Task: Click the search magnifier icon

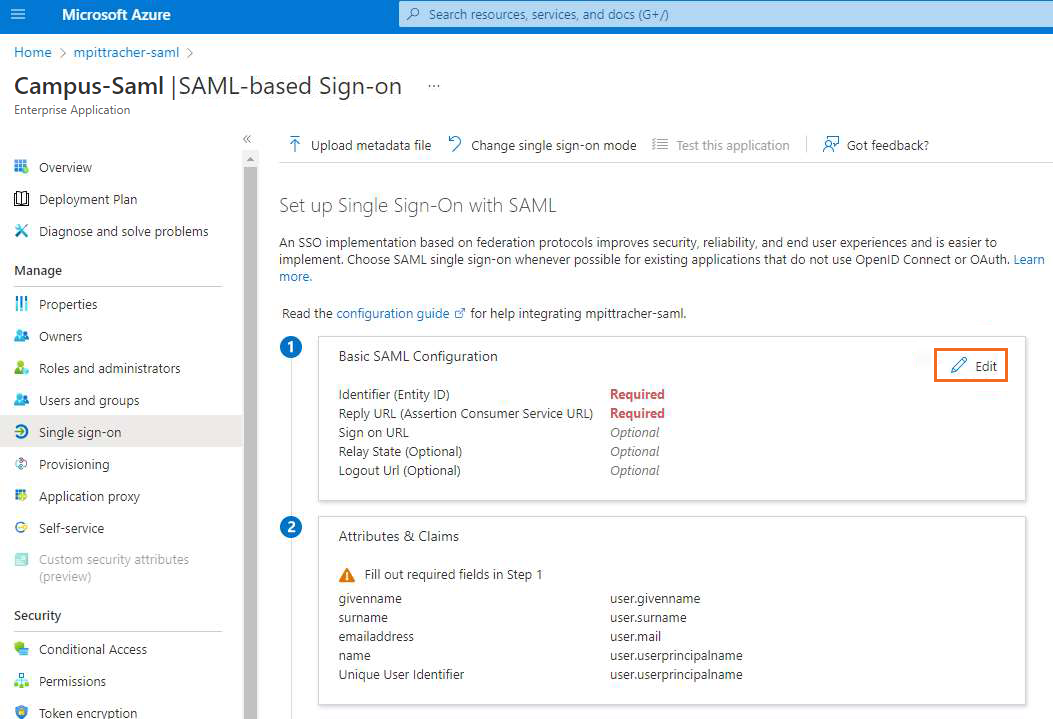Action: pyautogui.click(x=414, y=14)
